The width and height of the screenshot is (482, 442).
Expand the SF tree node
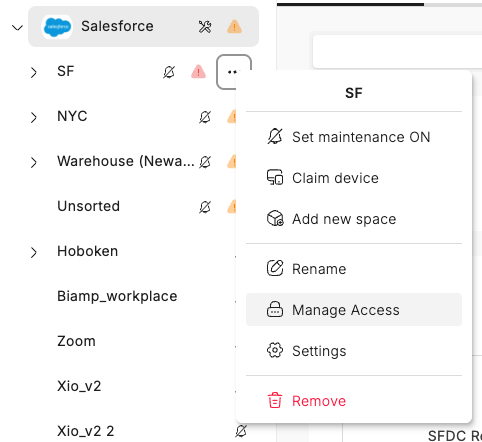33,72
